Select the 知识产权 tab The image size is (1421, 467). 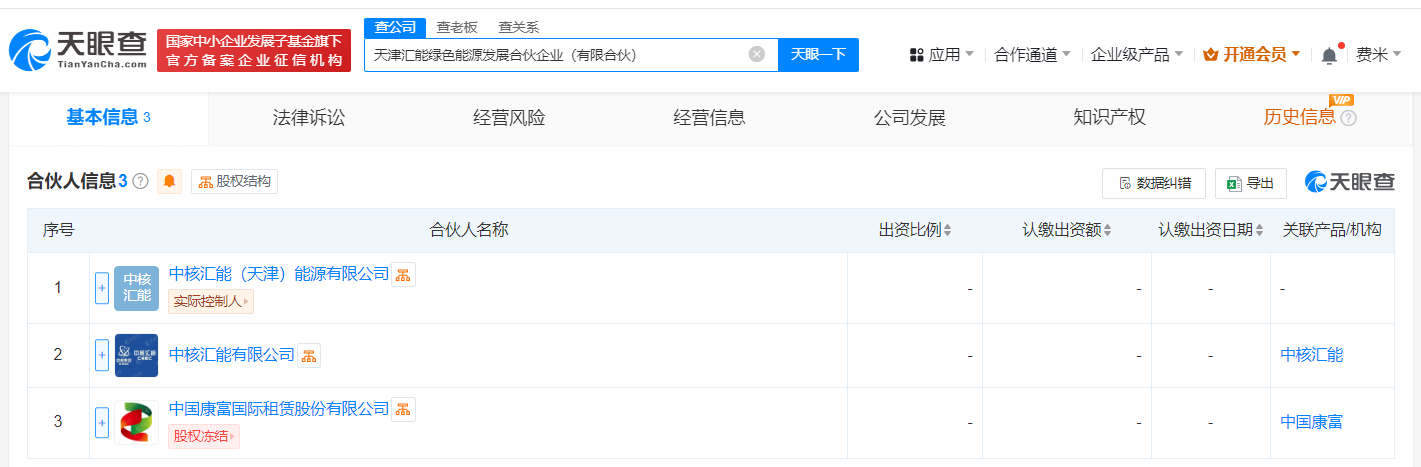pos(1109,118)
